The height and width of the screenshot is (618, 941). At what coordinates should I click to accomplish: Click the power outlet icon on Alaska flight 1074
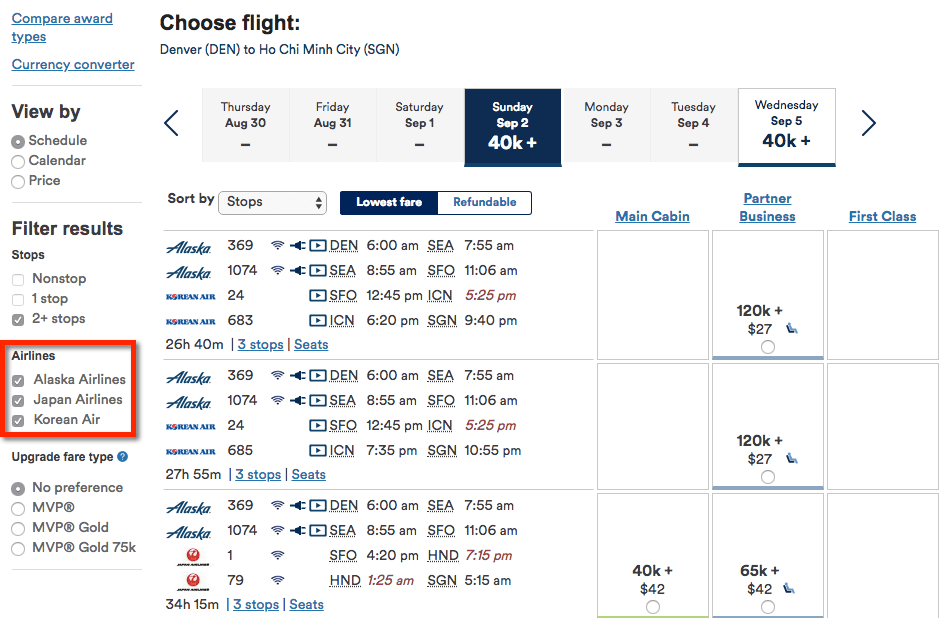(x=299, y=270)
